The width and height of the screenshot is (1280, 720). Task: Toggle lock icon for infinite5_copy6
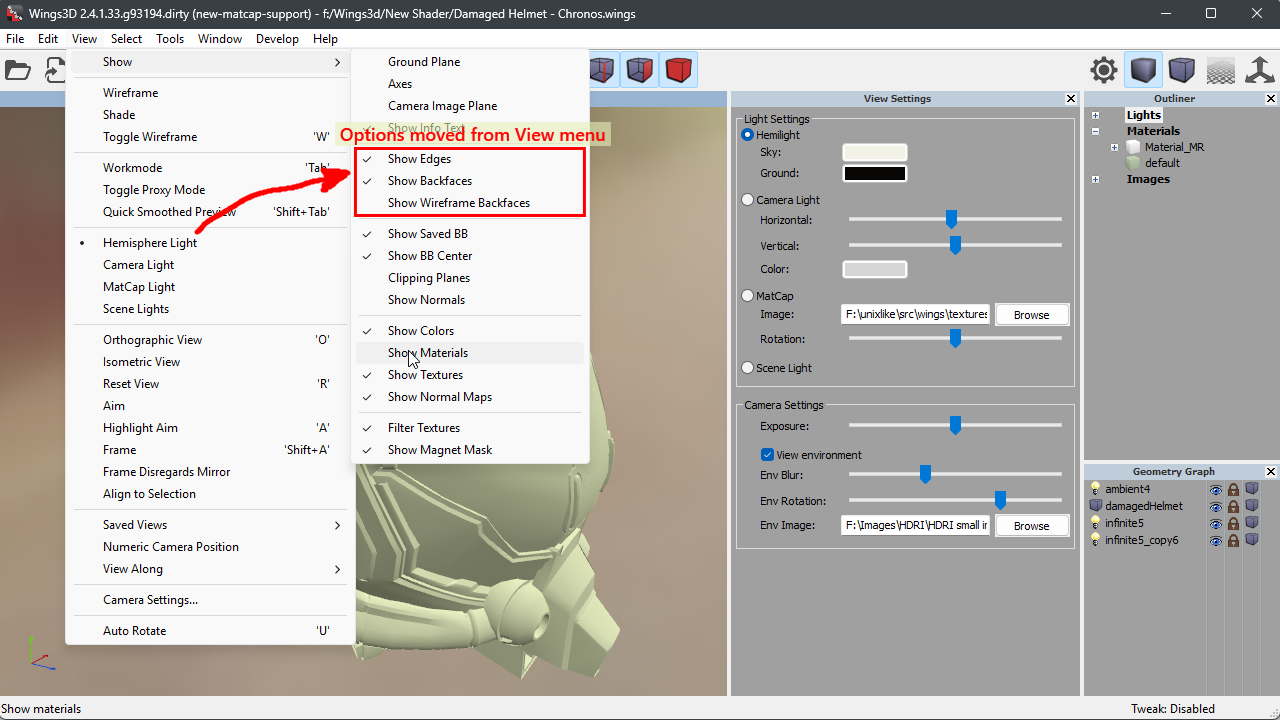[x=1234, y=541]
